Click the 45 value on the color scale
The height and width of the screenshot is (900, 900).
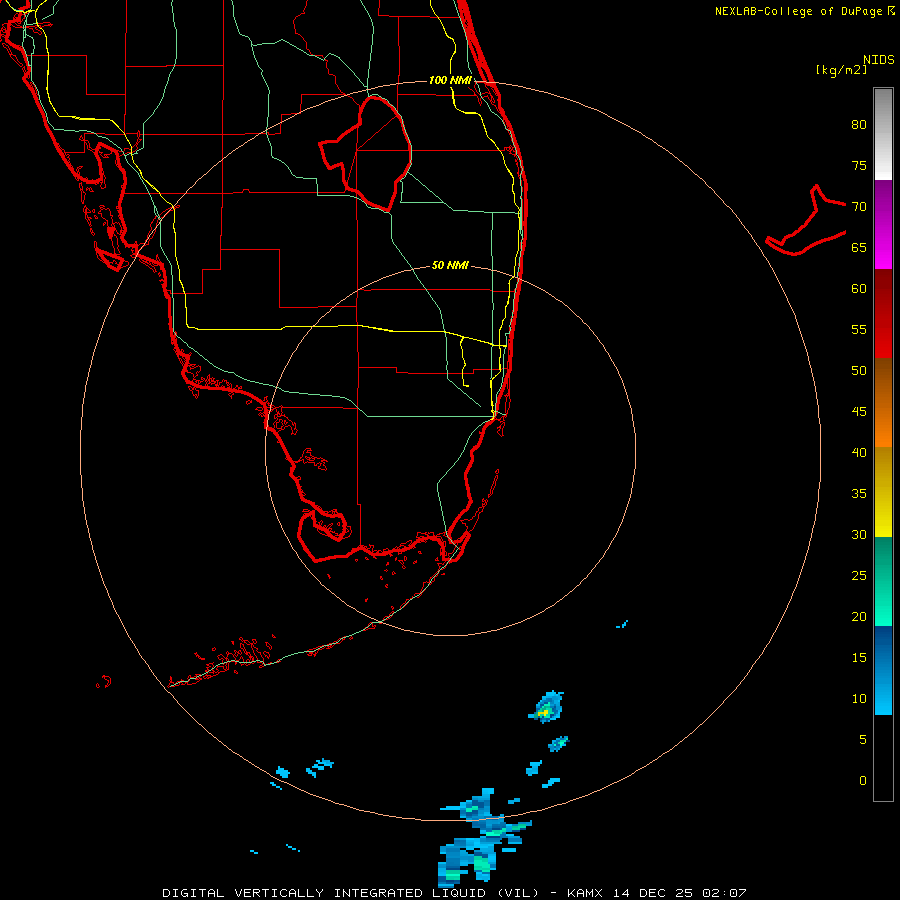(x=859, y=412)
